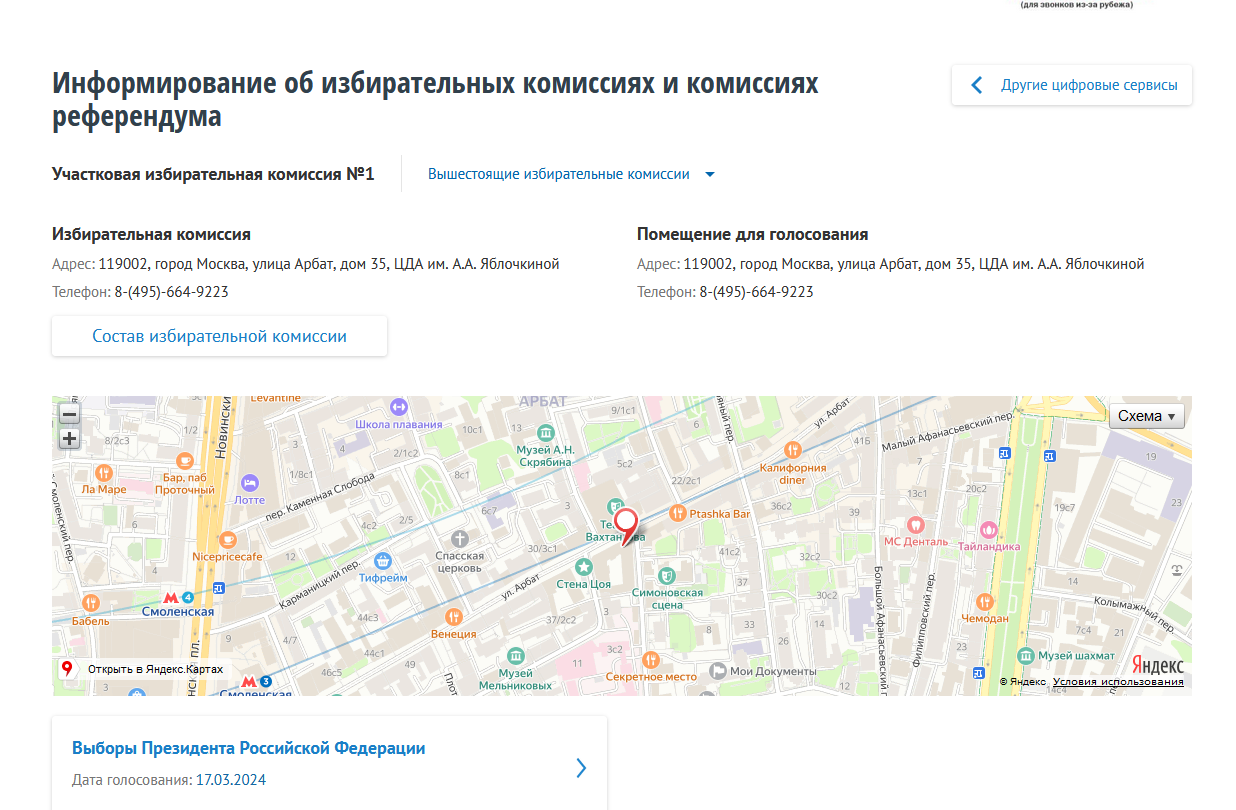Select the Ла Маре restaurant icon

103,472
